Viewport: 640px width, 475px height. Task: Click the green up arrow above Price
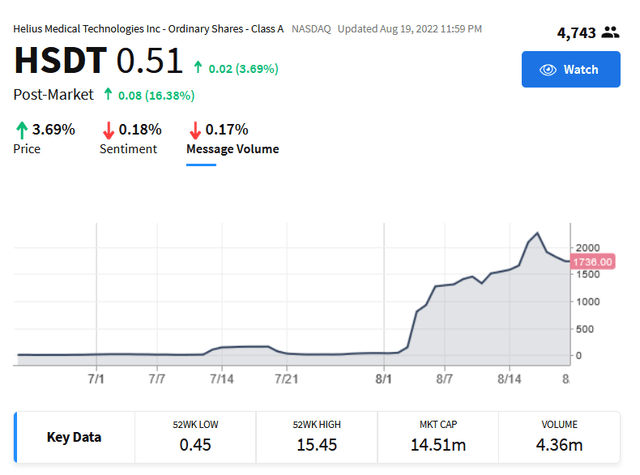(x=22, y=130)
